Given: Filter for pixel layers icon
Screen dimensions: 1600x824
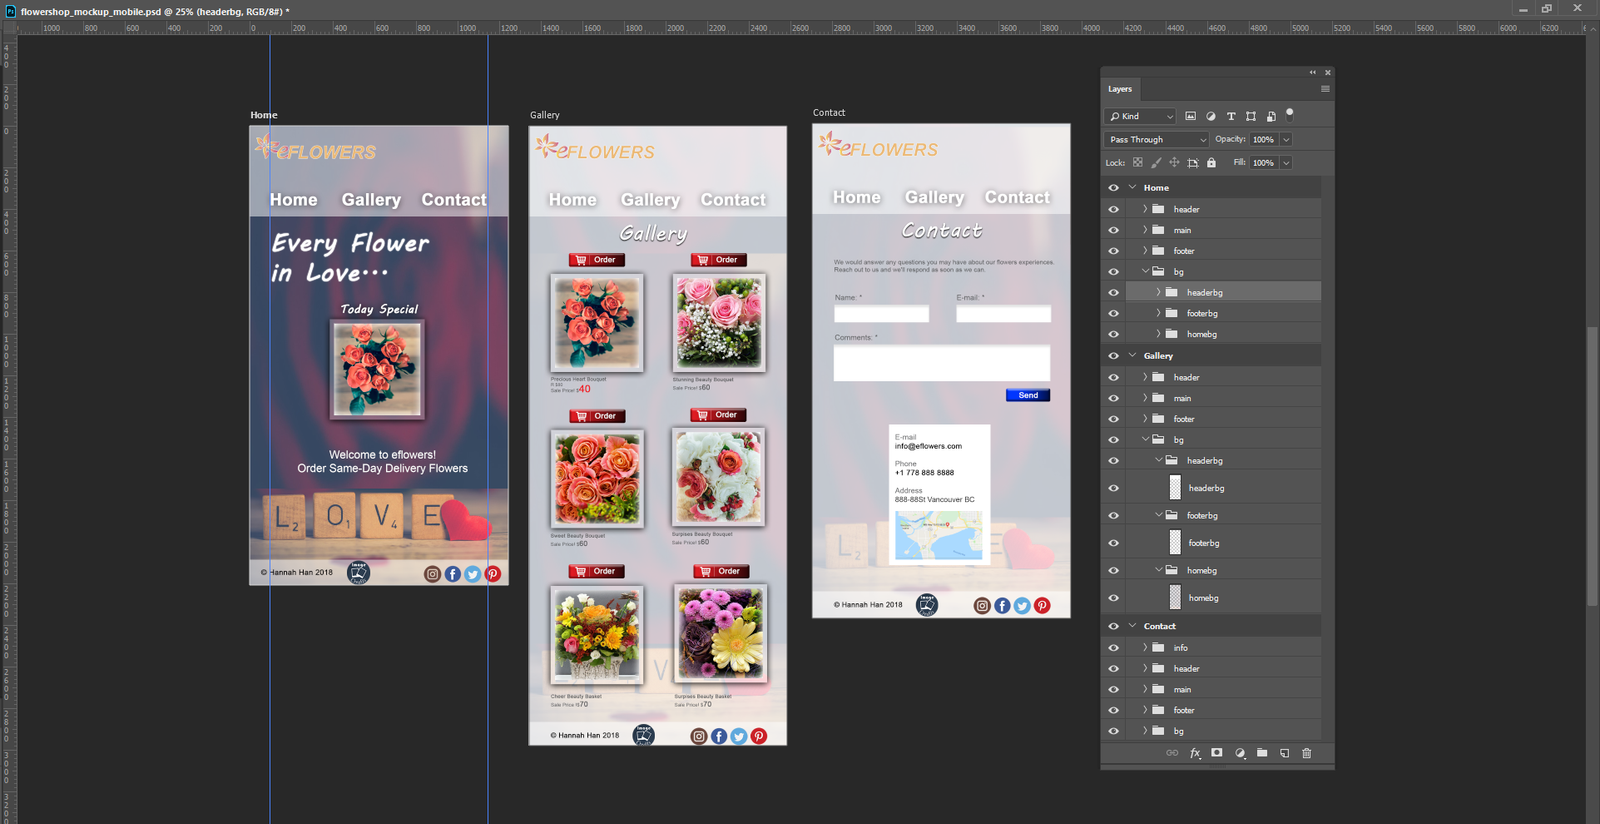Looking at the screenshot, I should click(1190, 116).
